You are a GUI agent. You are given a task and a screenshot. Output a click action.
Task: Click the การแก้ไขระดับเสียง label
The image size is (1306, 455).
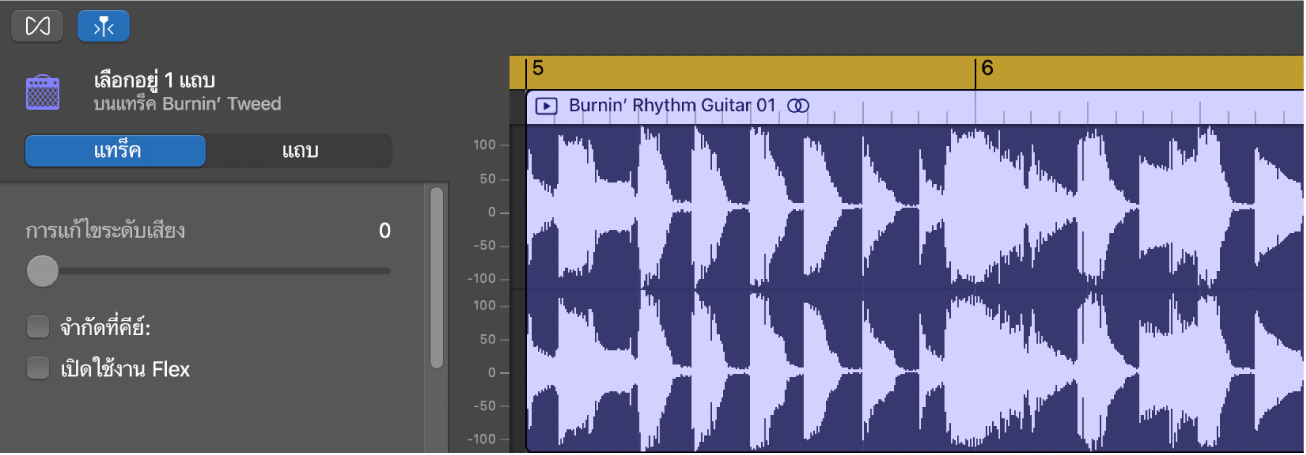click(106, 231)
